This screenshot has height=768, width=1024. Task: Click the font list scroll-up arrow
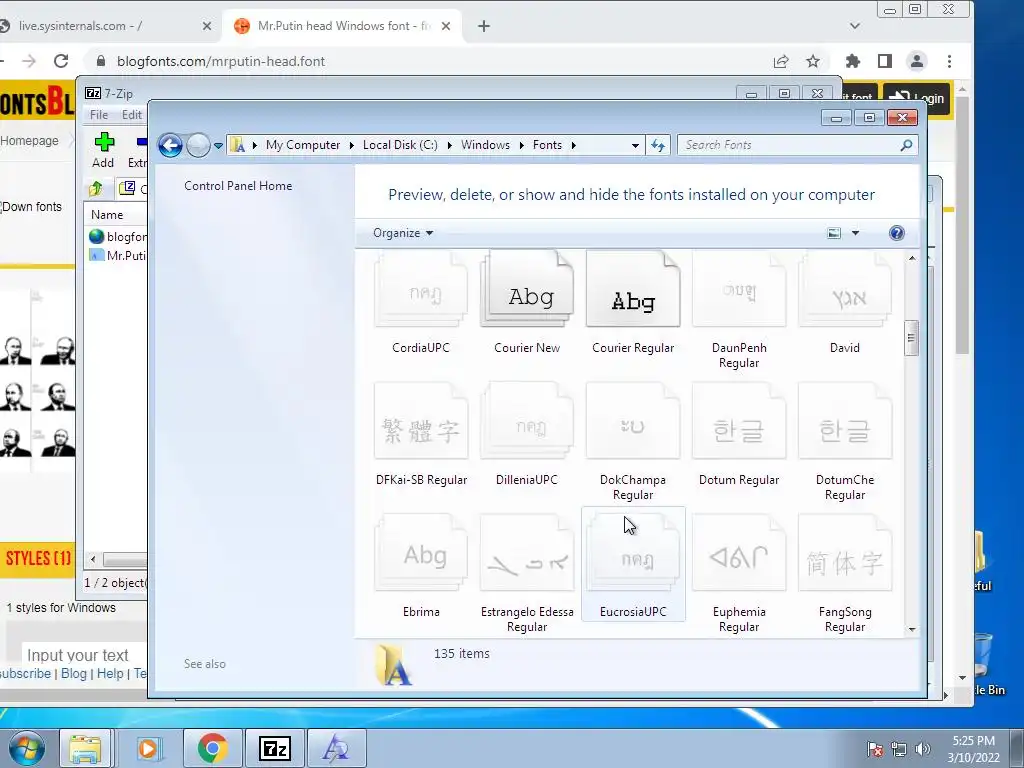pyautogui.click(x=912, y=259)
